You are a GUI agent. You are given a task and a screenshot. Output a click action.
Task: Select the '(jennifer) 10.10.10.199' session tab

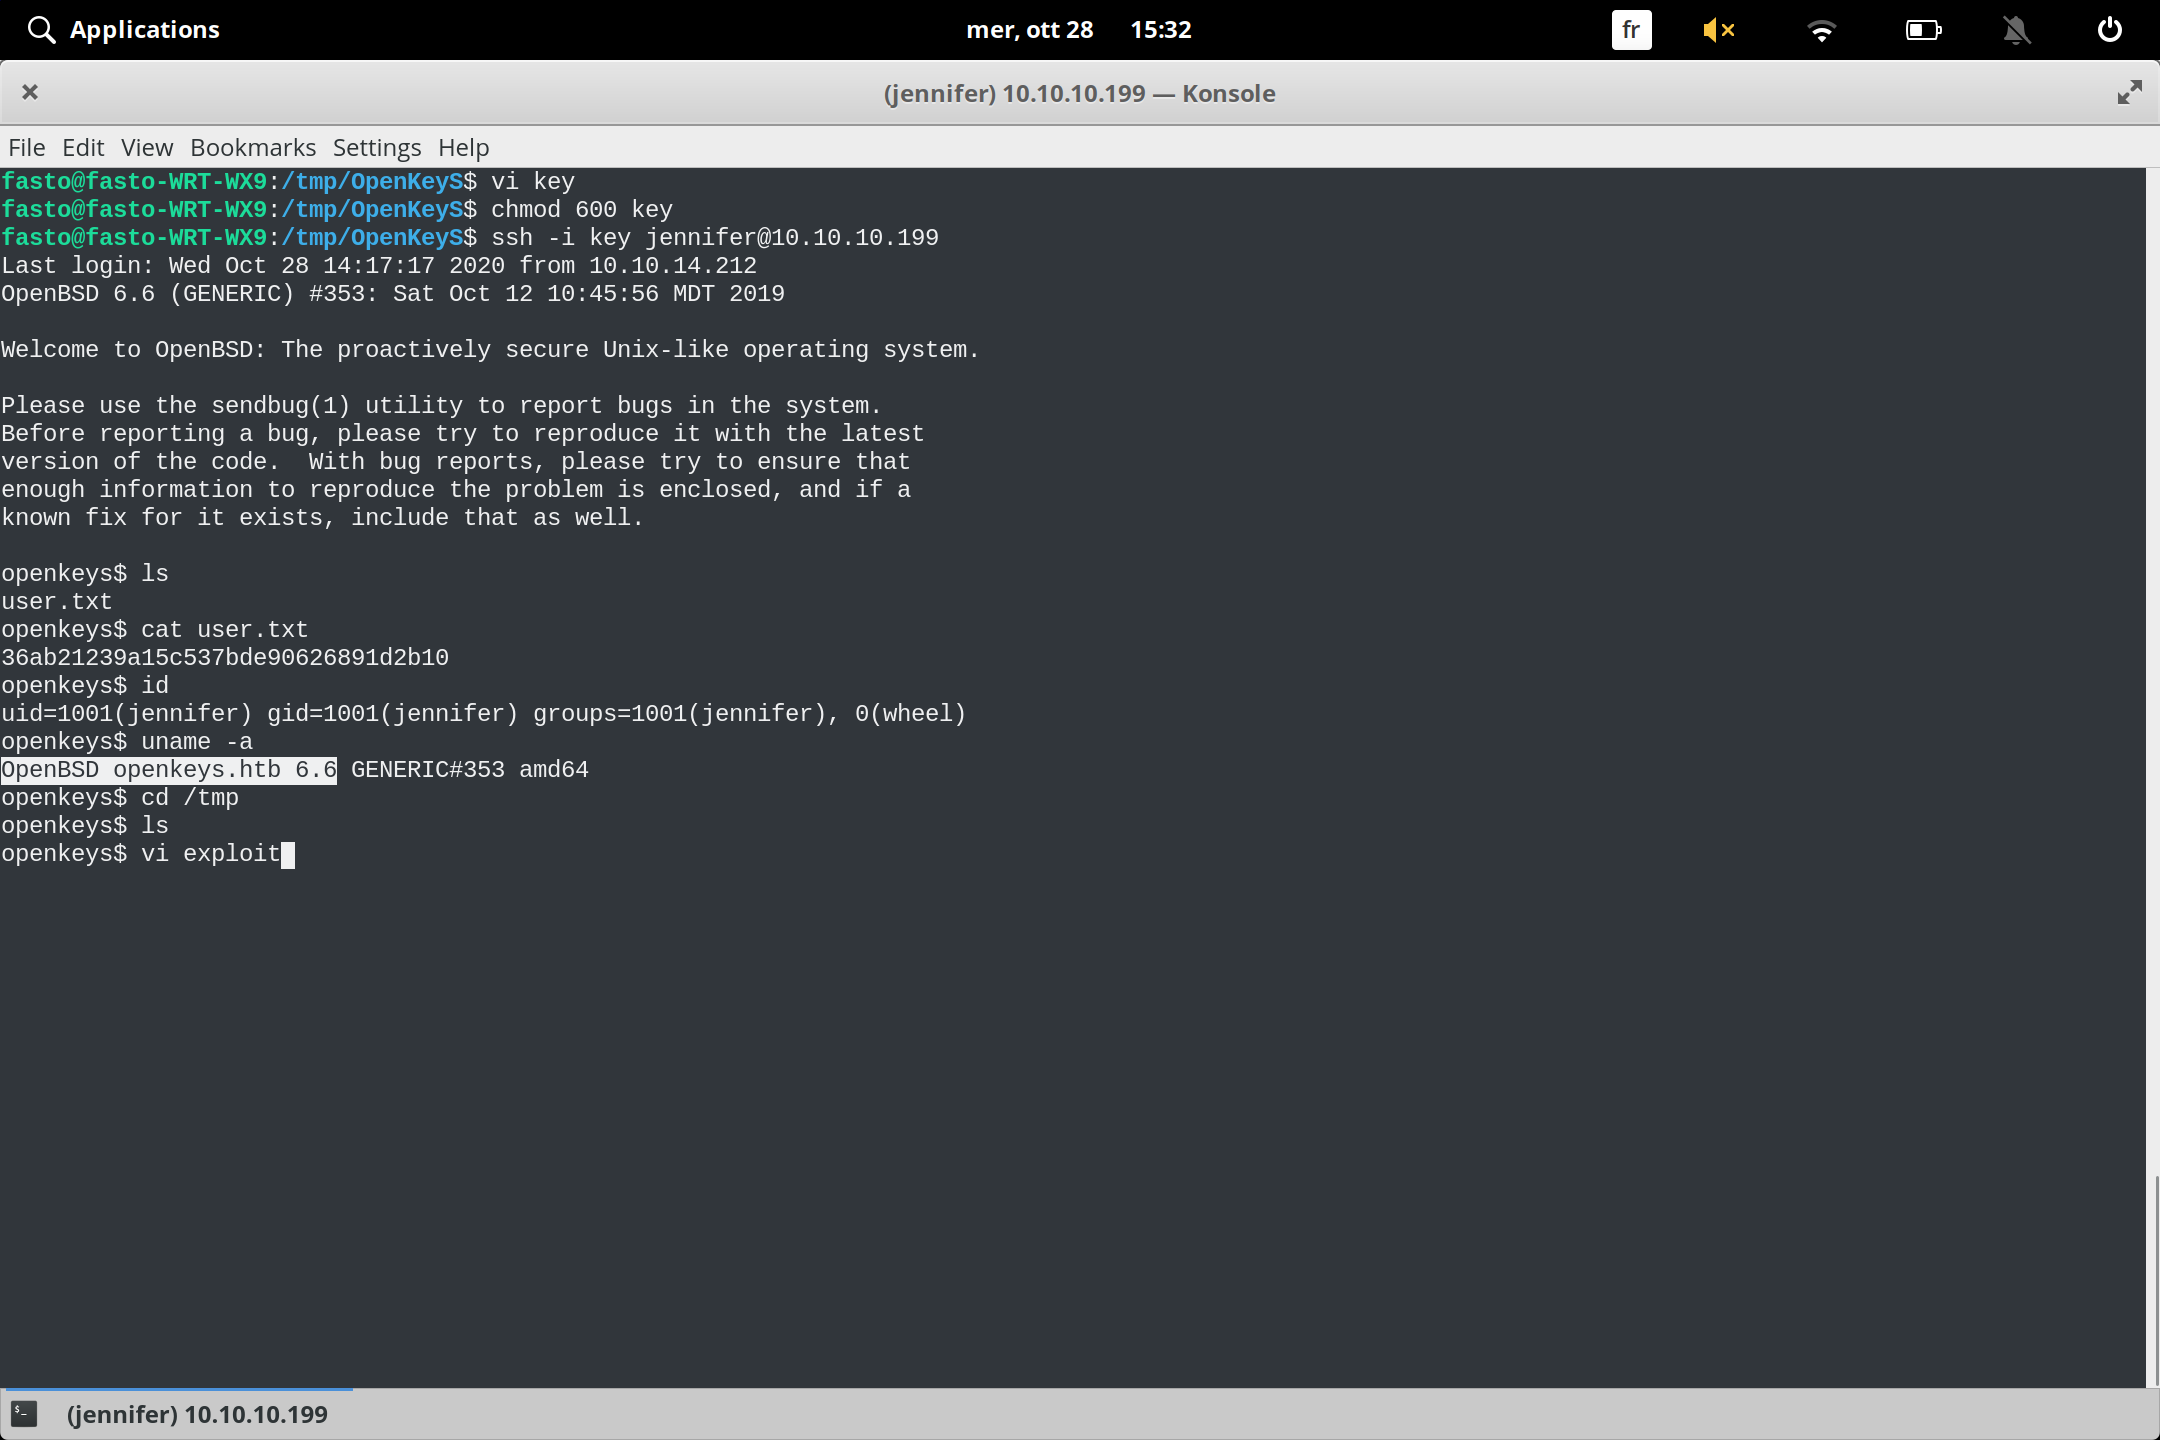(196, 1413)
